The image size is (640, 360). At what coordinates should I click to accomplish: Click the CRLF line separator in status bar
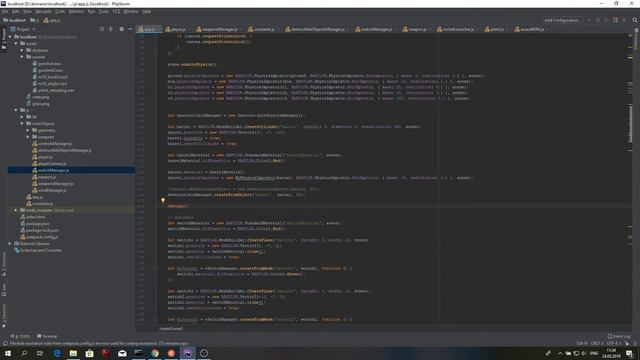point(597,343)
